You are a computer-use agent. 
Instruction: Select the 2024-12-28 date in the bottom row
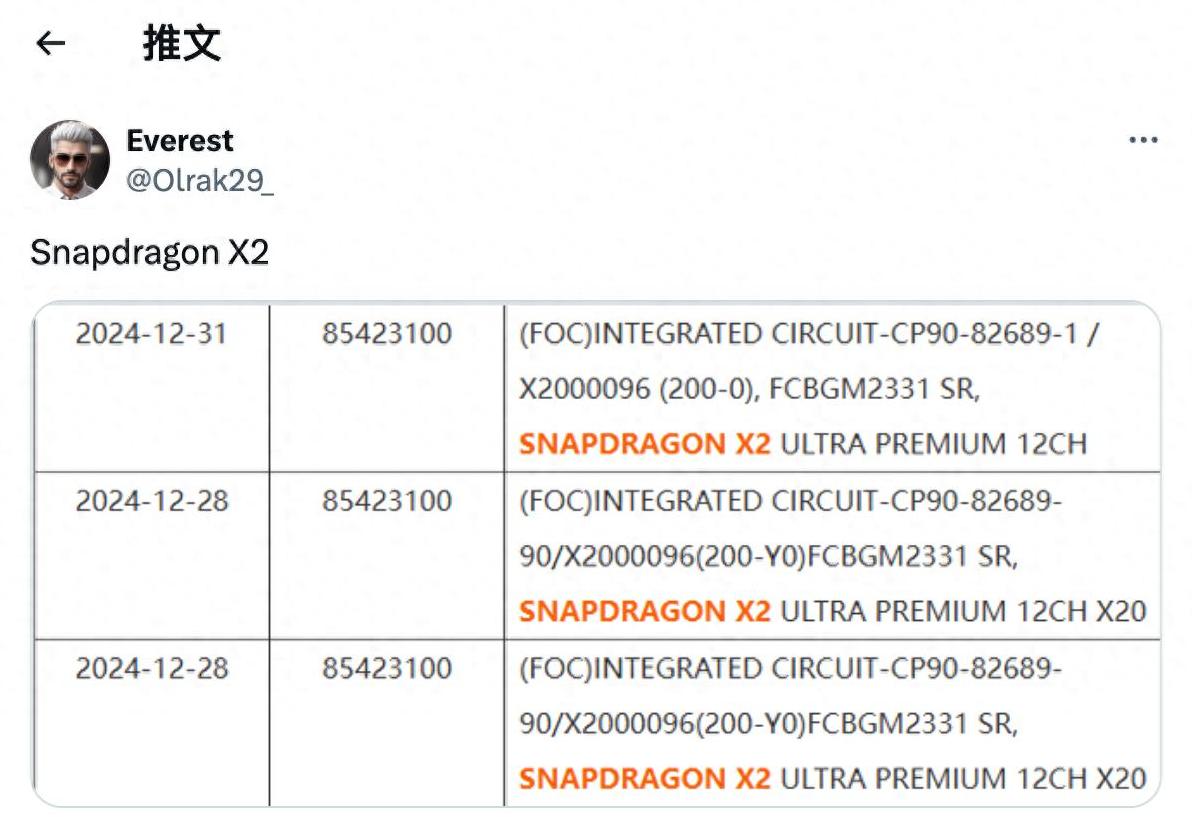tap(151, 668)
